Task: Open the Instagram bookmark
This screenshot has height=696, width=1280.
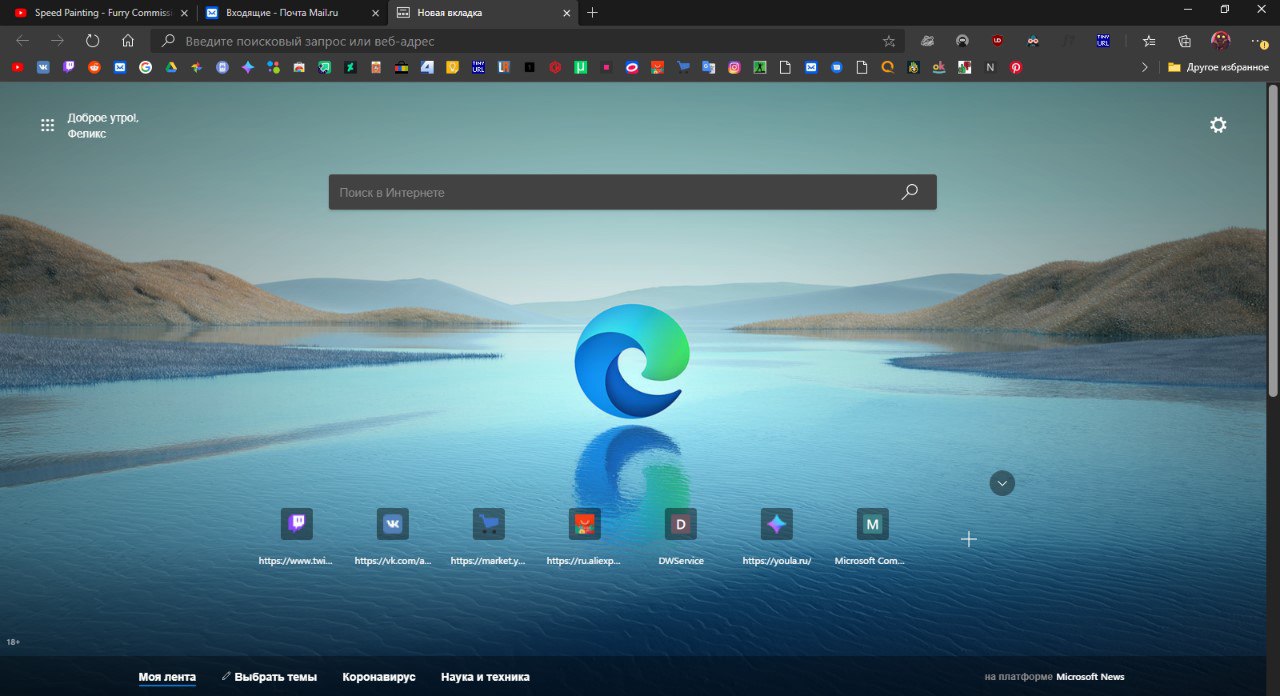Action: pyautogui.click(x=734, y=68)
